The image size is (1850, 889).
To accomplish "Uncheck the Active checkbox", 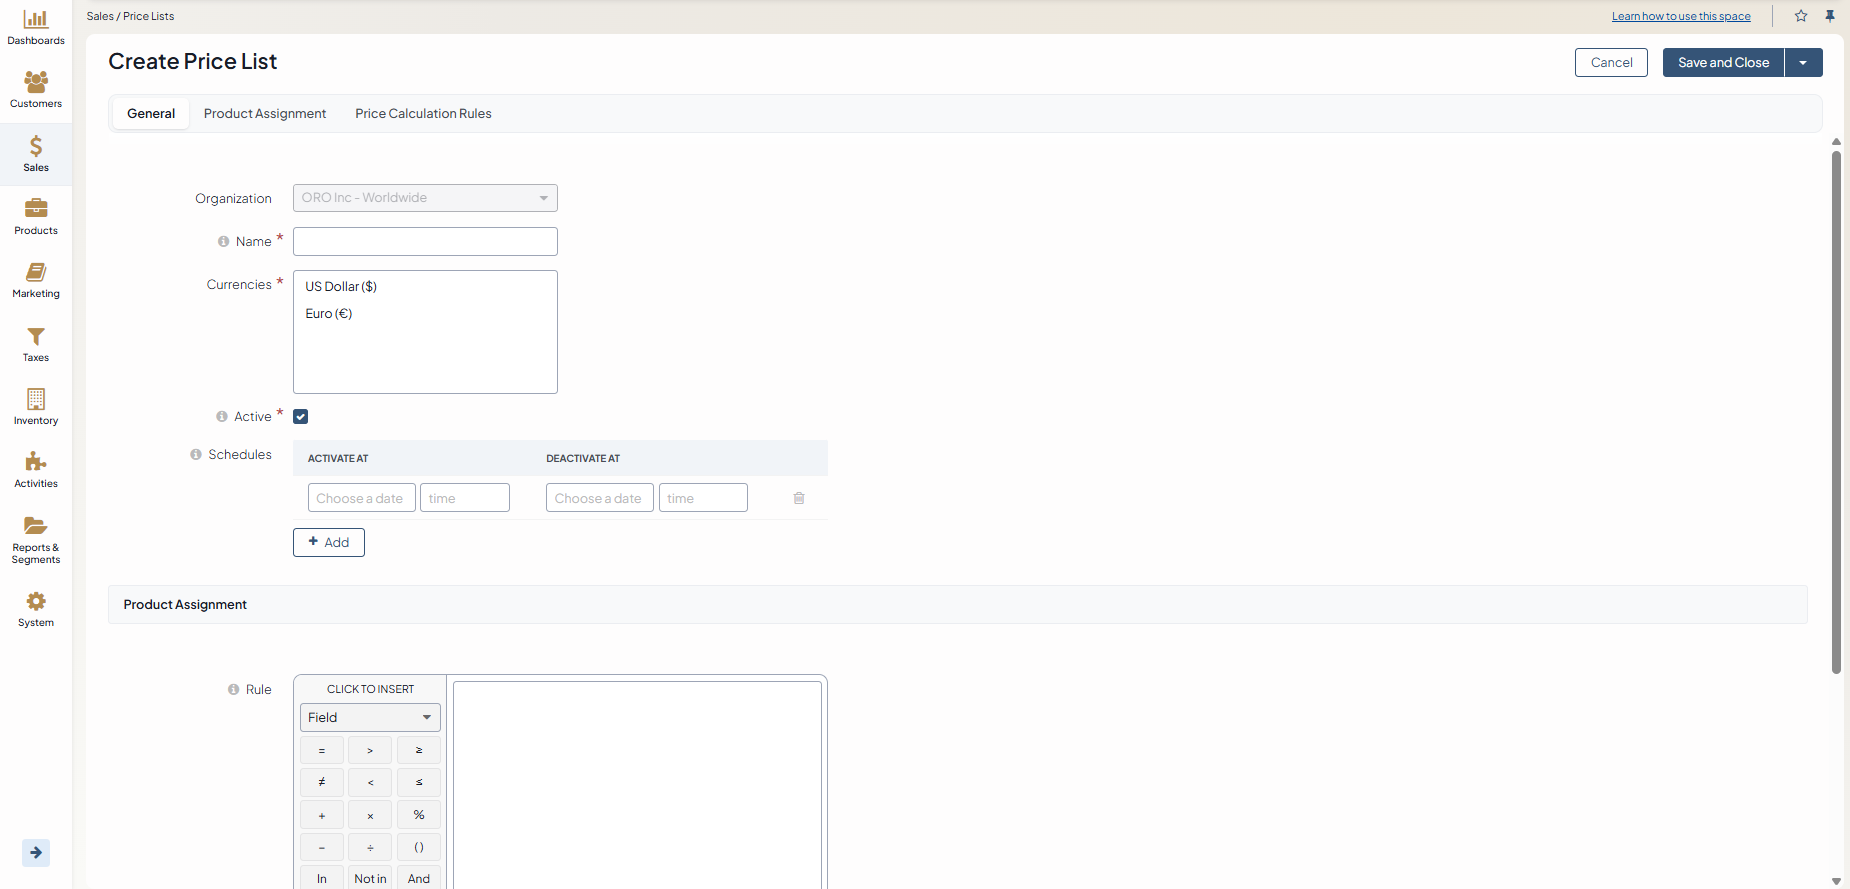I will coord(301,417).
